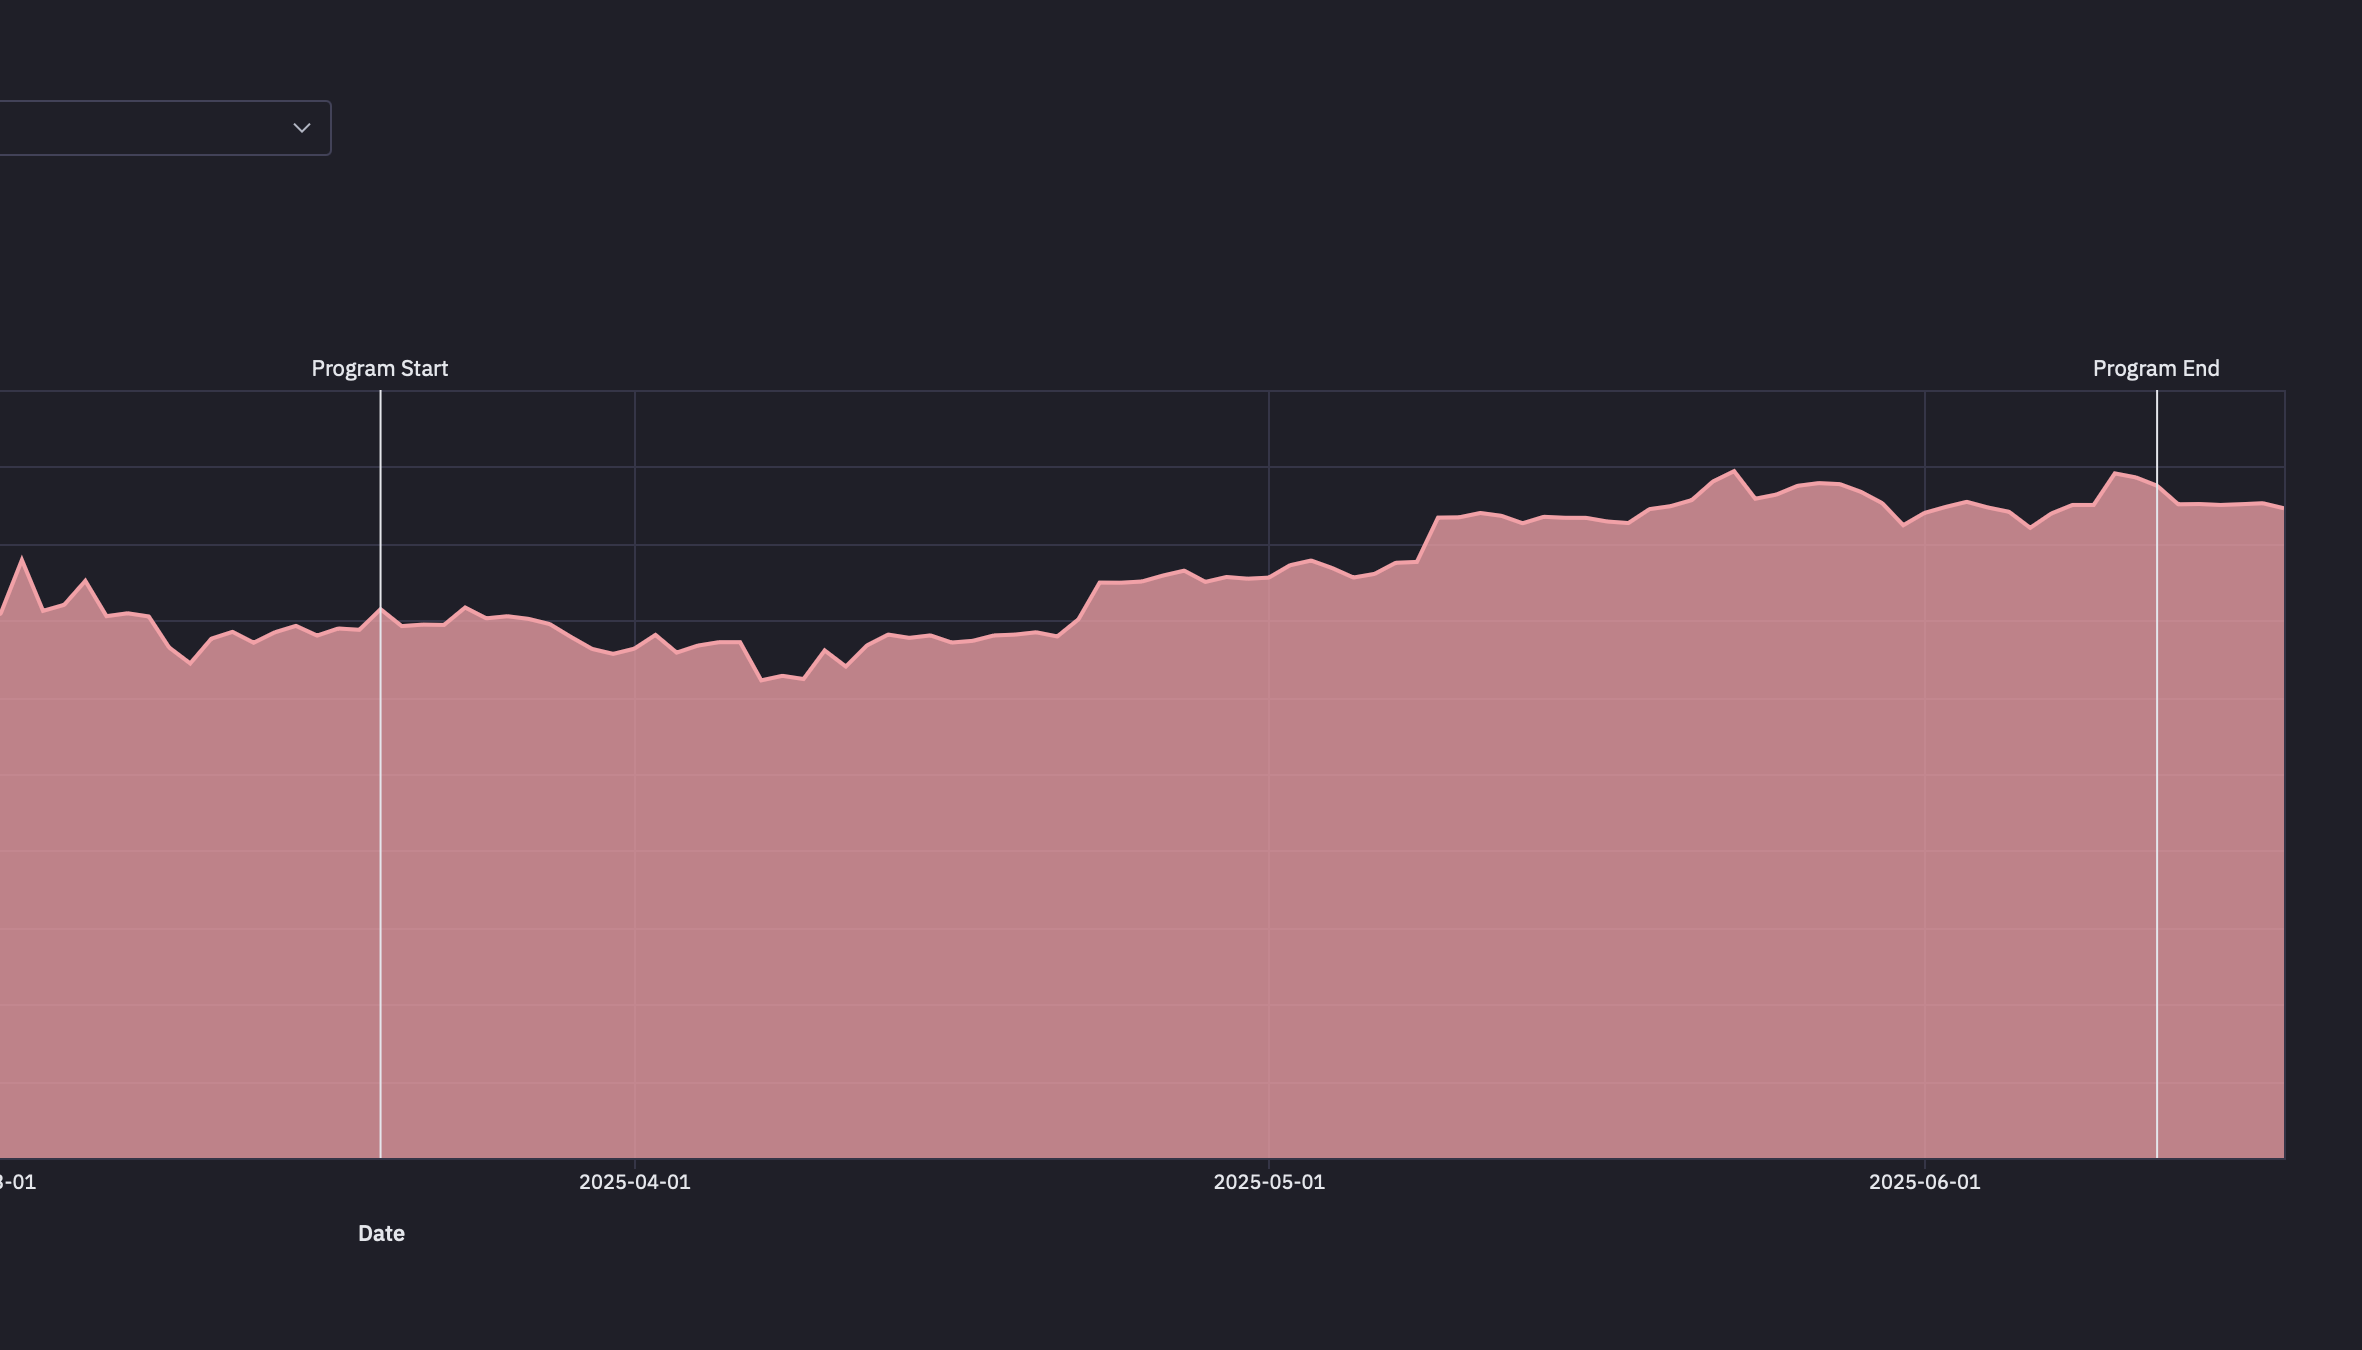Click the 2025-06-01 axis label

click(1923, 1181)
